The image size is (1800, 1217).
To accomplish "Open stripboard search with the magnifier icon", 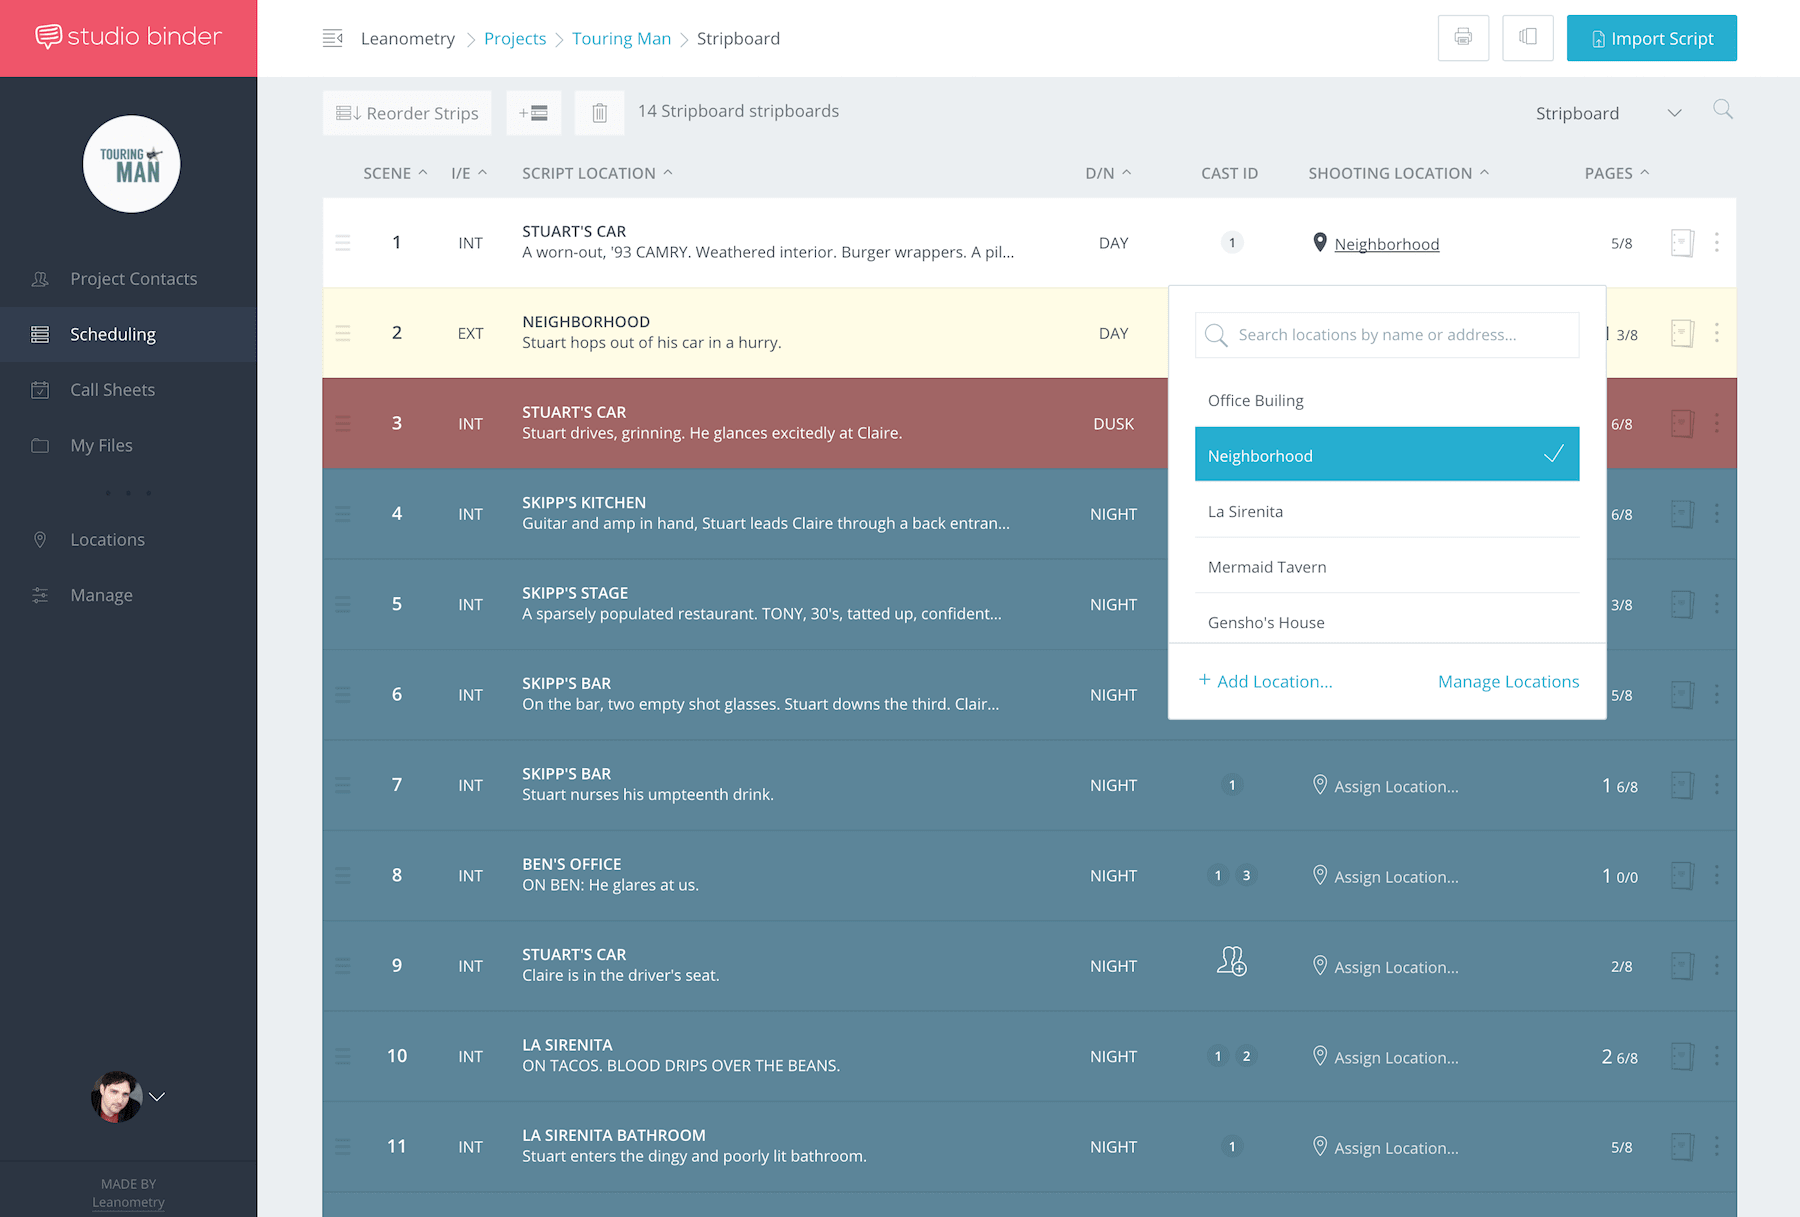I will click(1722, 109).
